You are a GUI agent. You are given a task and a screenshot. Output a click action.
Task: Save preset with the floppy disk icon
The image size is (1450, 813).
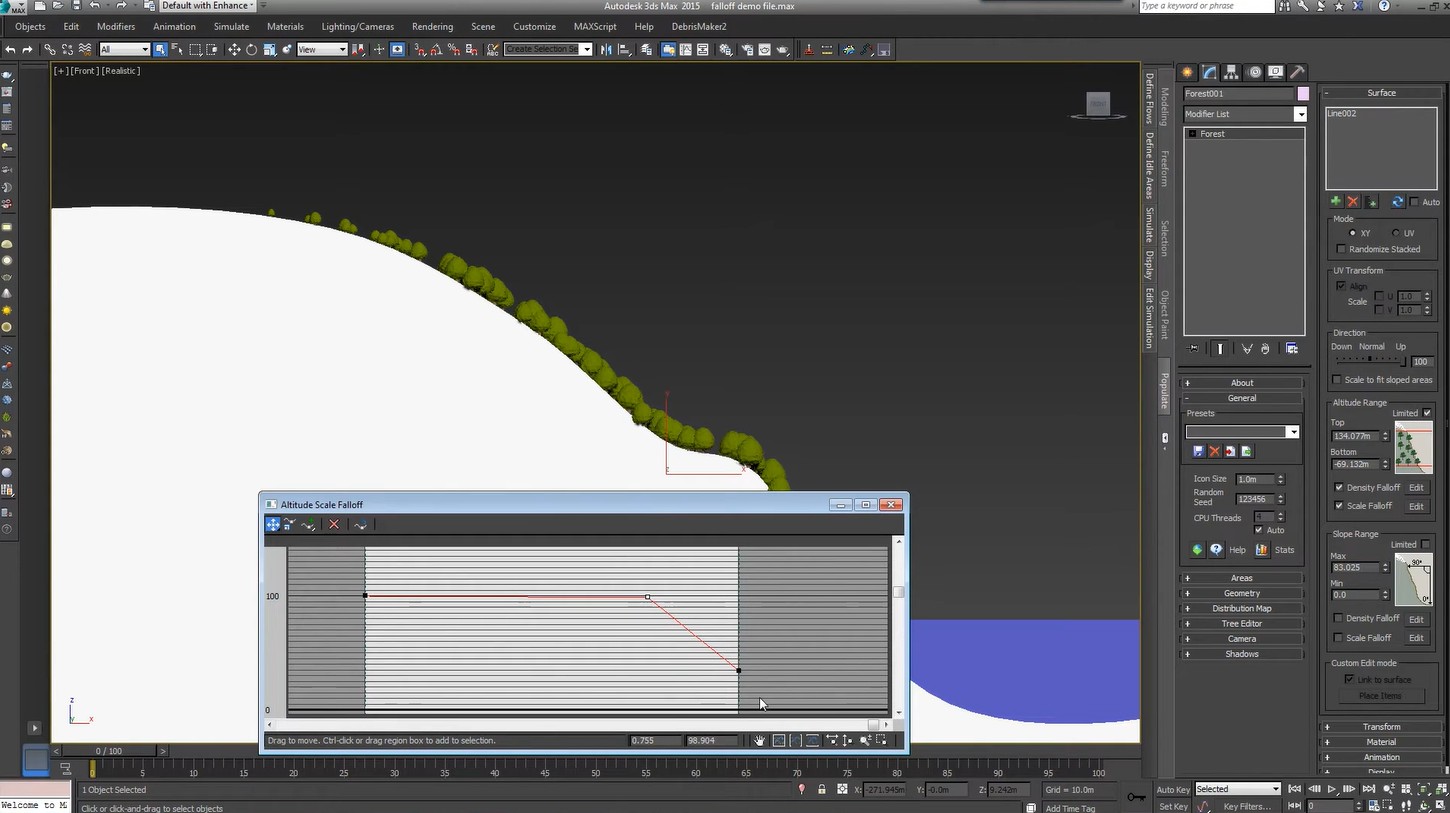click(1198, 452)
